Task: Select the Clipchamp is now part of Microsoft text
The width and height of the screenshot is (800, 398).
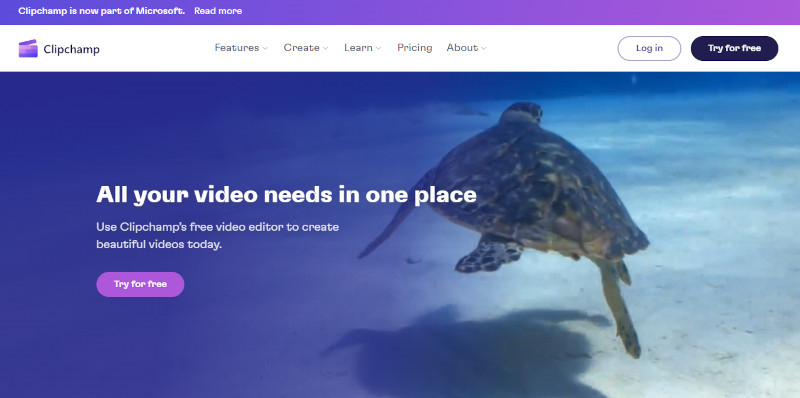Action: pyautogui.click(x=102, y=11)
